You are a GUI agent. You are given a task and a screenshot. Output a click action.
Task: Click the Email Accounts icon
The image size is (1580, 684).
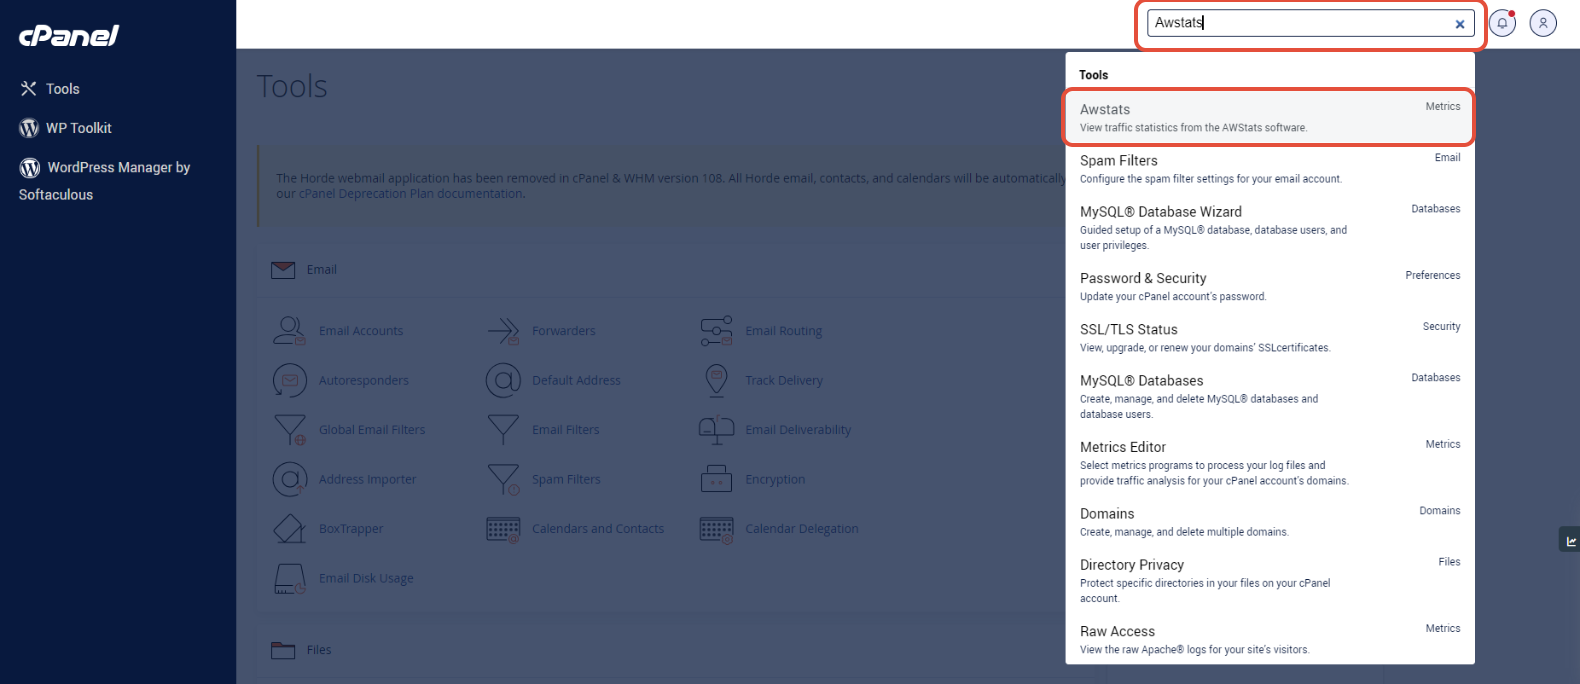pyautogui.click(x=289, y=331)
